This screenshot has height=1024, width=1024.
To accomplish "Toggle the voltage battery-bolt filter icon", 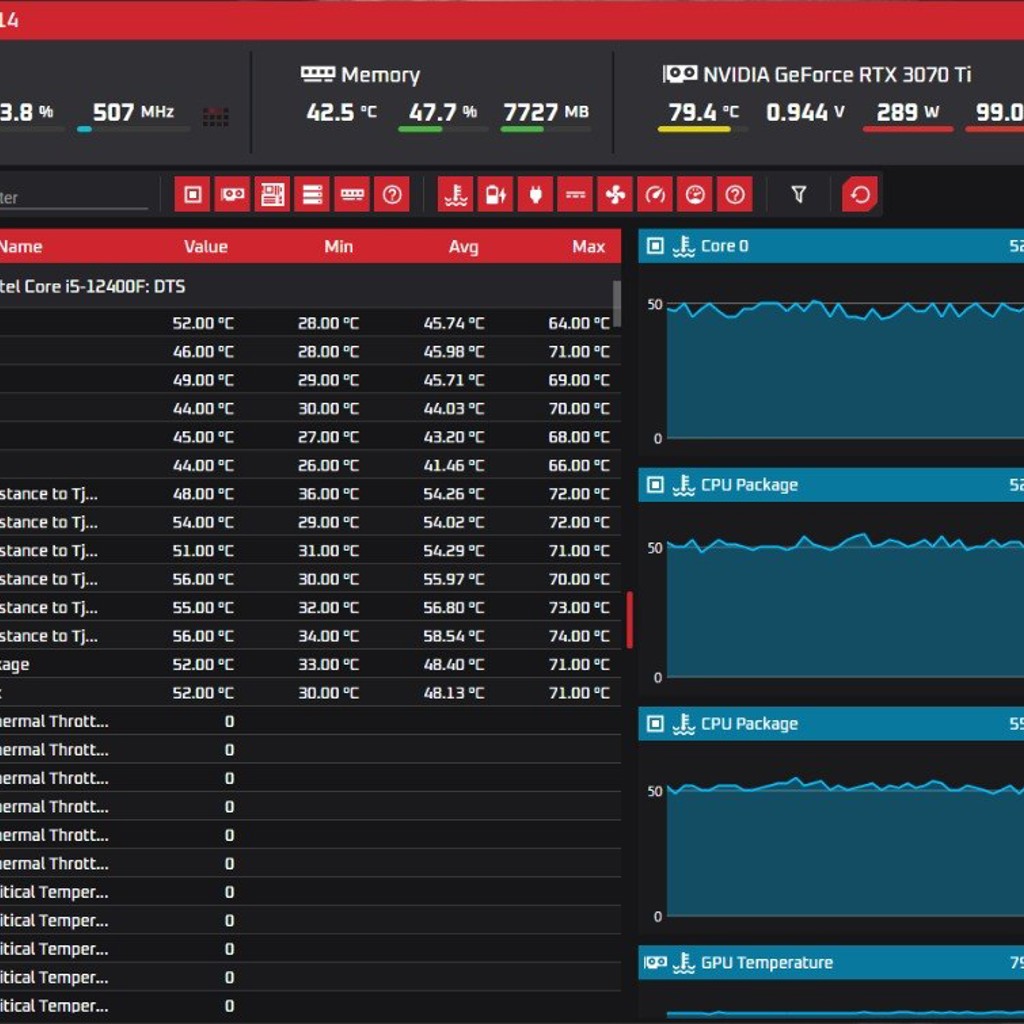I will pos(496,194).
